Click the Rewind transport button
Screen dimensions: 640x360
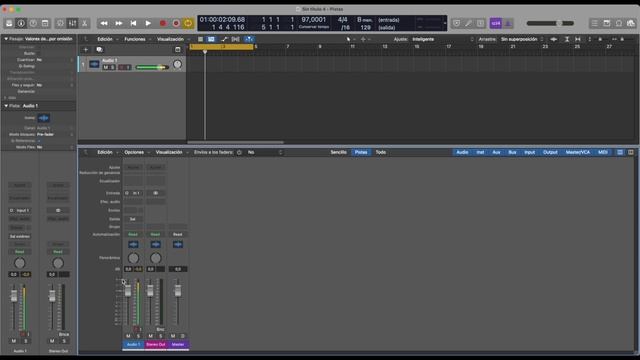104,23
